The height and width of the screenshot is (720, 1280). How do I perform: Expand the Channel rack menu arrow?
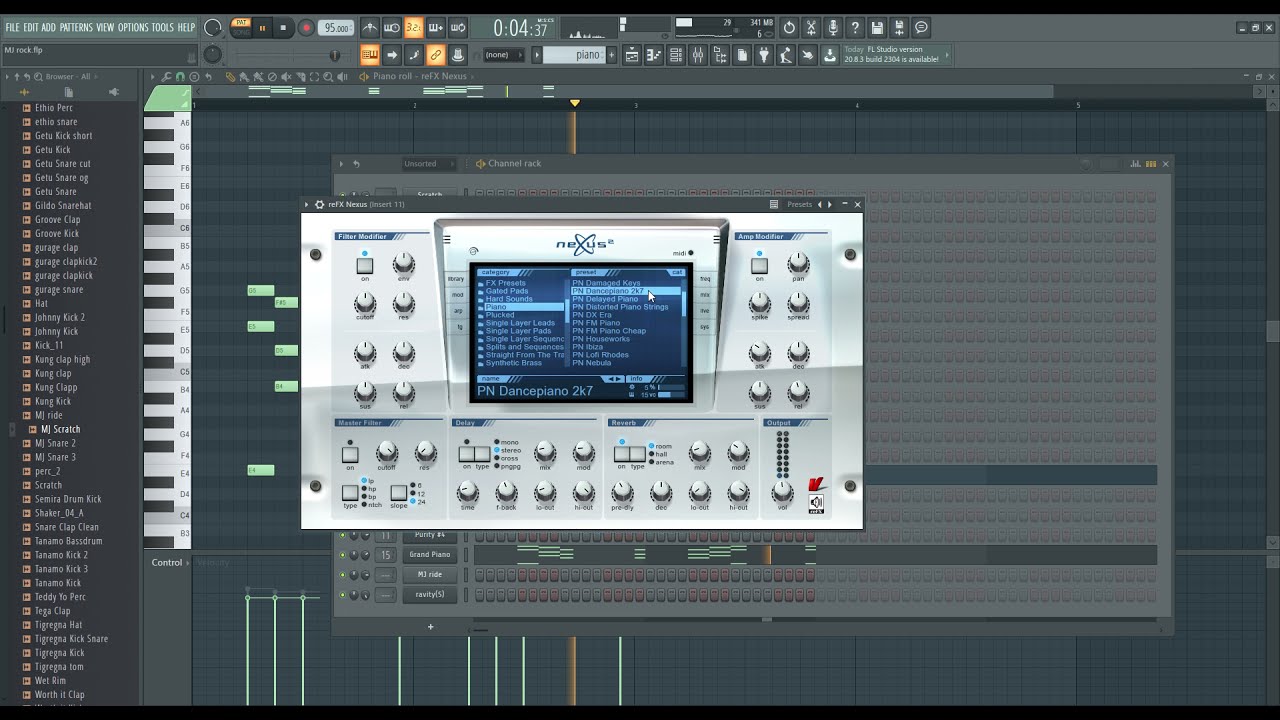(x=341, y=164)
